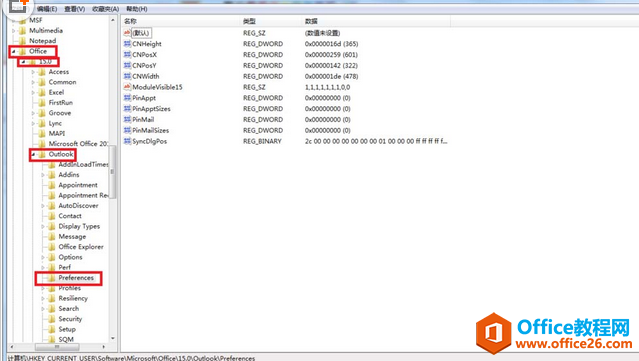639x361 pixels.
Task: Select the CNHeight DWORD value icon
Action: (x=127, y=44)
